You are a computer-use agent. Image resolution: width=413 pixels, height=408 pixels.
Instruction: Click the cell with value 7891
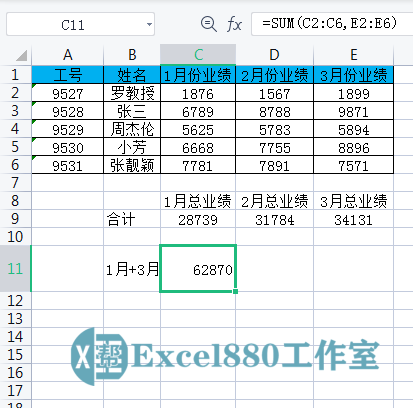coord(274,165)
